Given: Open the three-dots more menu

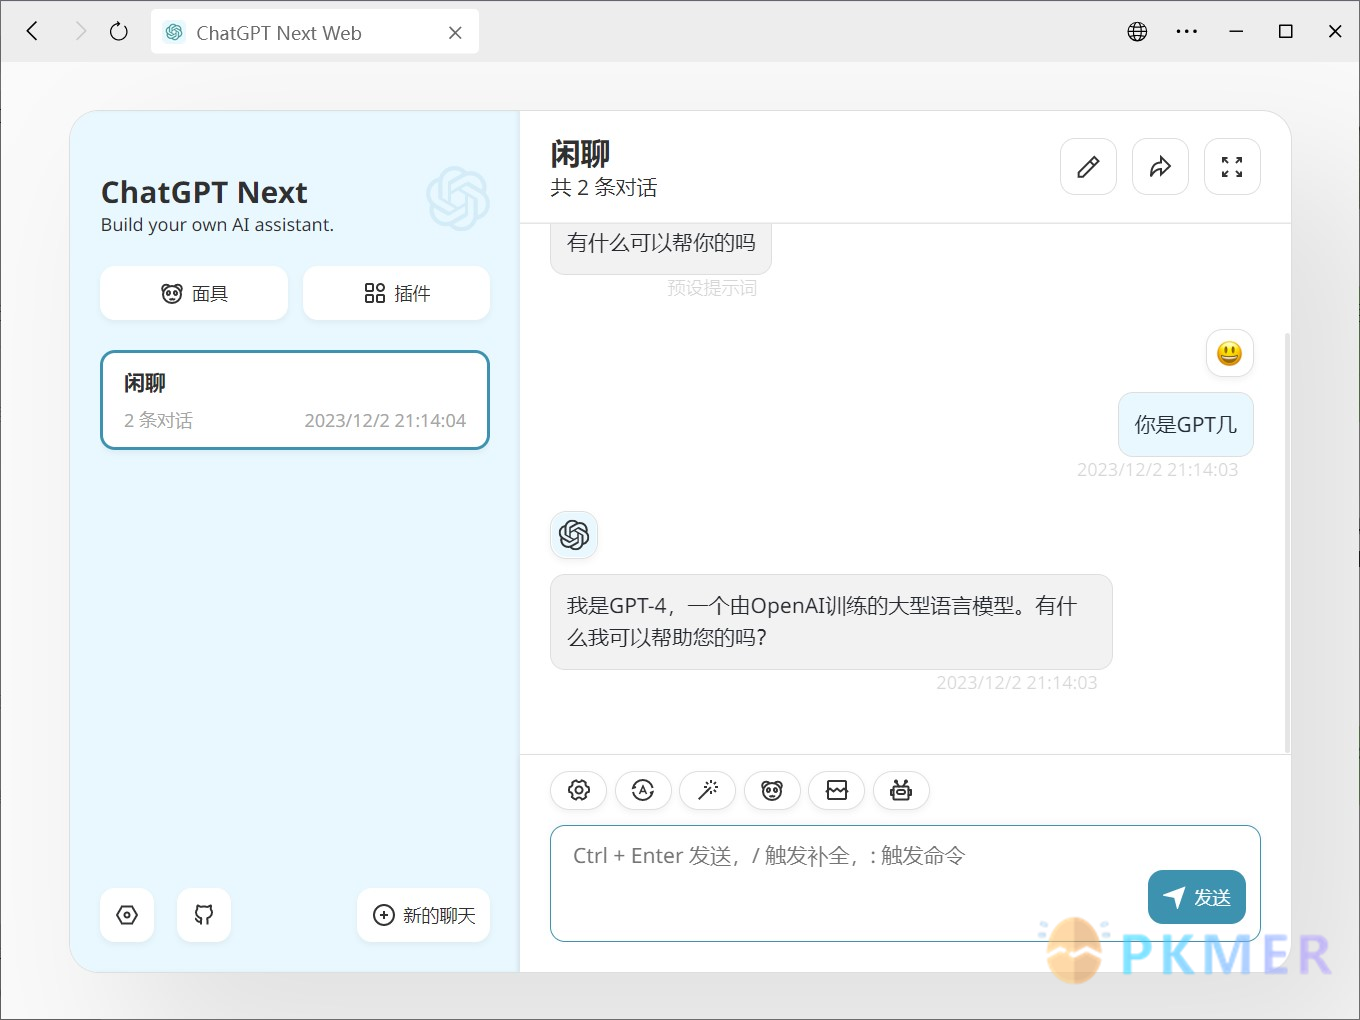Looking at the screenshot, I should tap(1187, 32).
